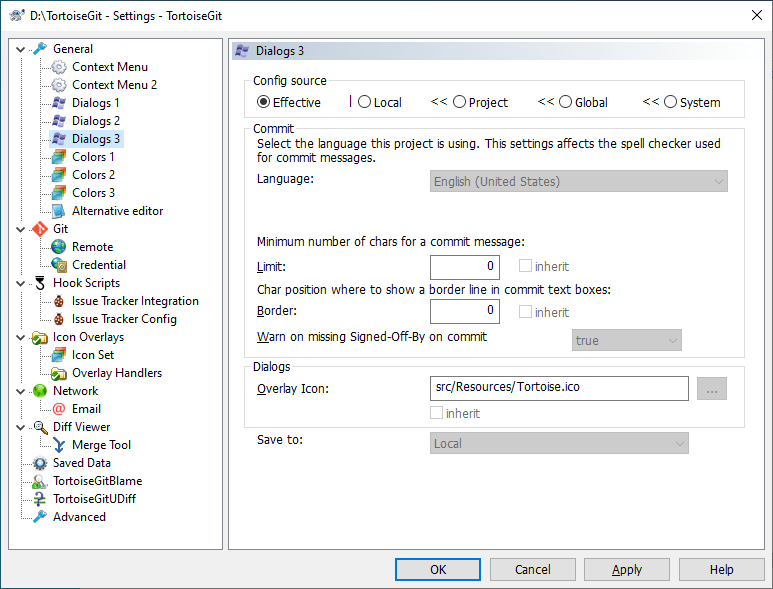The width and height of the screenshot is (773, 589).
Task: Collapse the General tree section
Action: pyautogui.click(x=23, y=49)
